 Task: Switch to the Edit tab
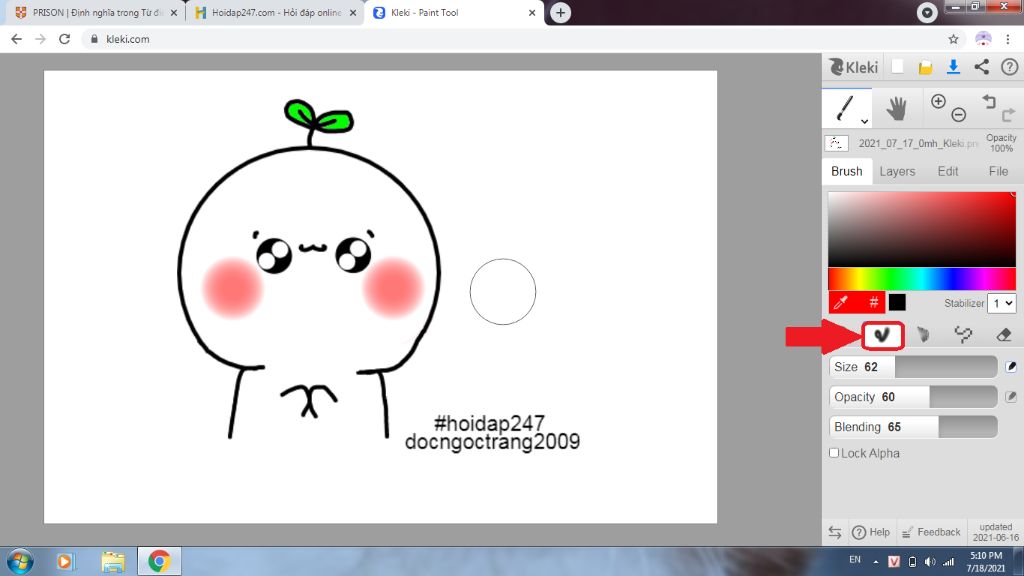948,171
